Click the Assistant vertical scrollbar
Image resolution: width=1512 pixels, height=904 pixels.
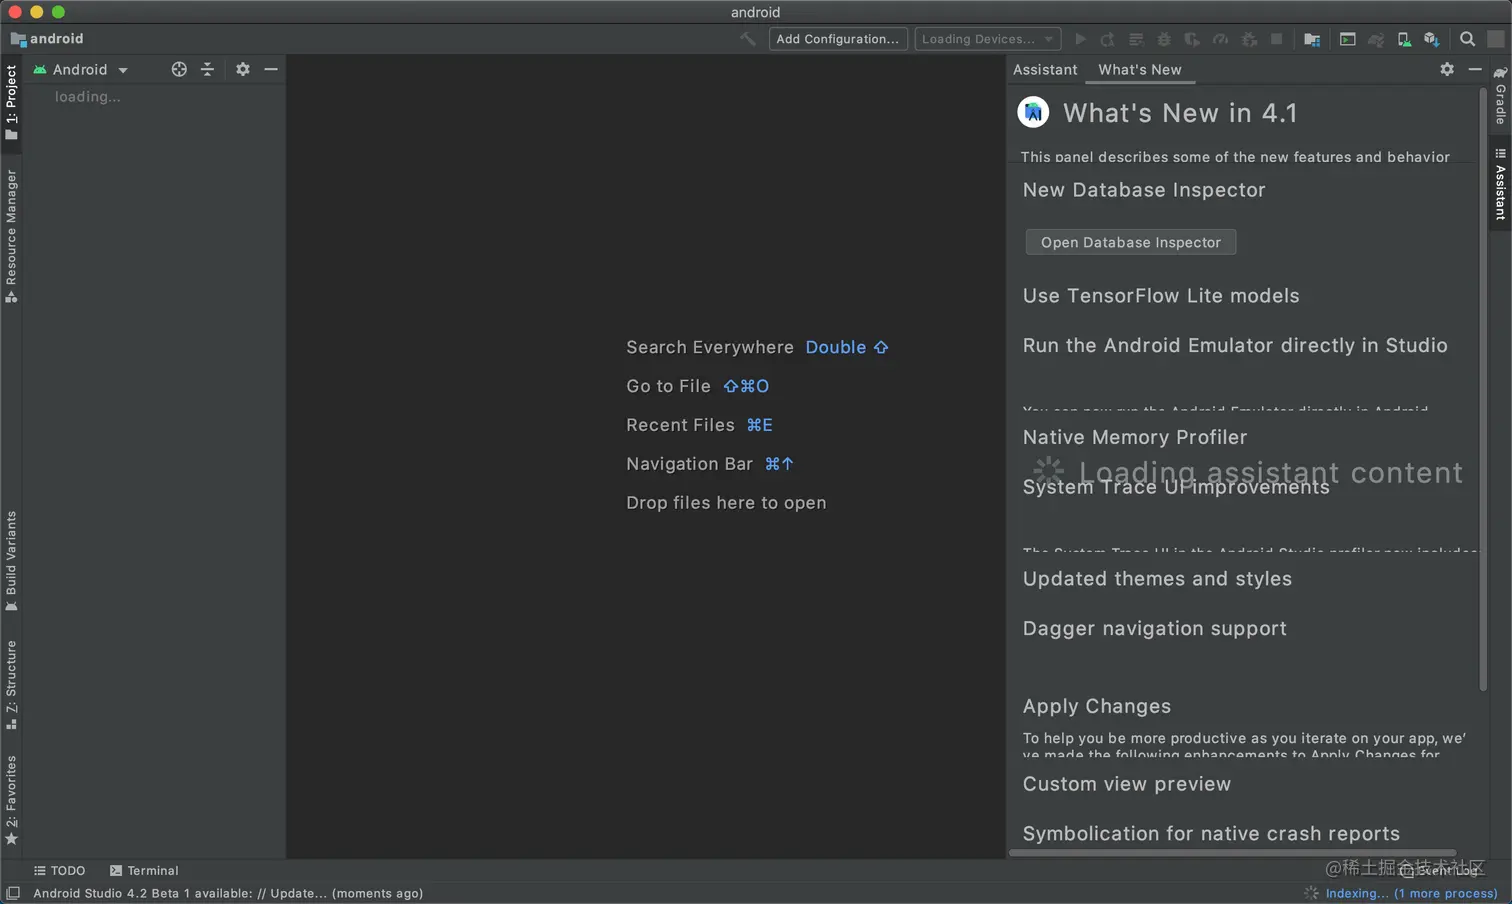point(1483,390)
